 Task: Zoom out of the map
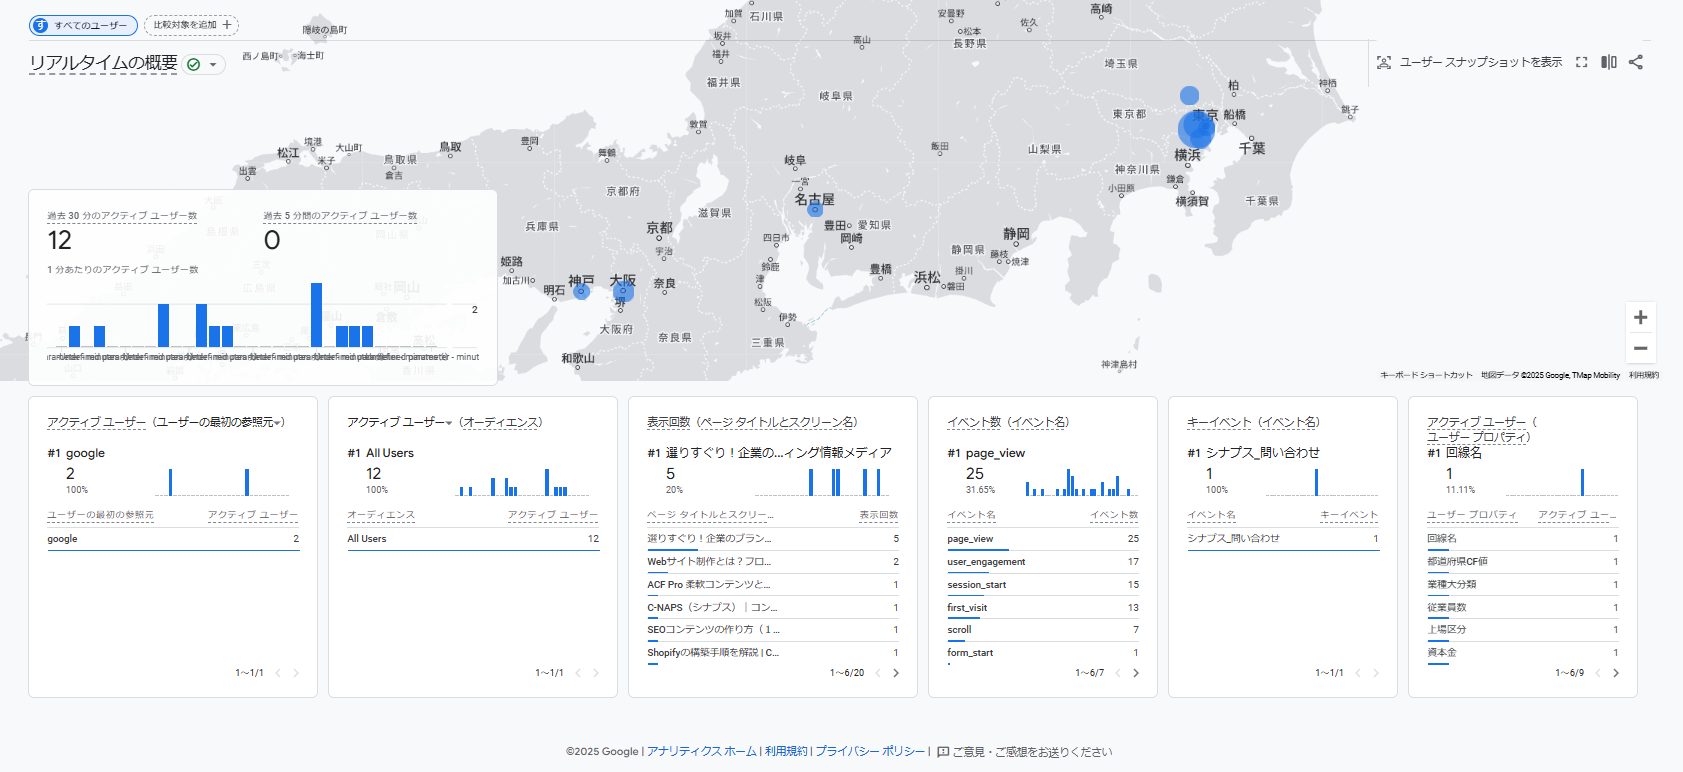click(1640, 348)
